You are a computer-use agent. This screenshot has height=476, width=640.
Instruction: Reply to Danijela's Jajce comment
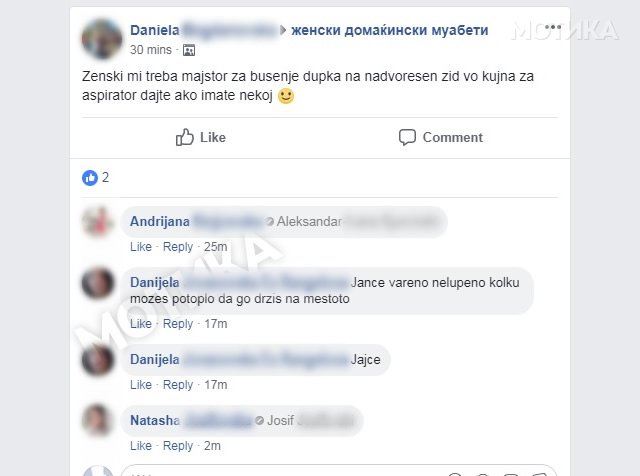point(178,385)
